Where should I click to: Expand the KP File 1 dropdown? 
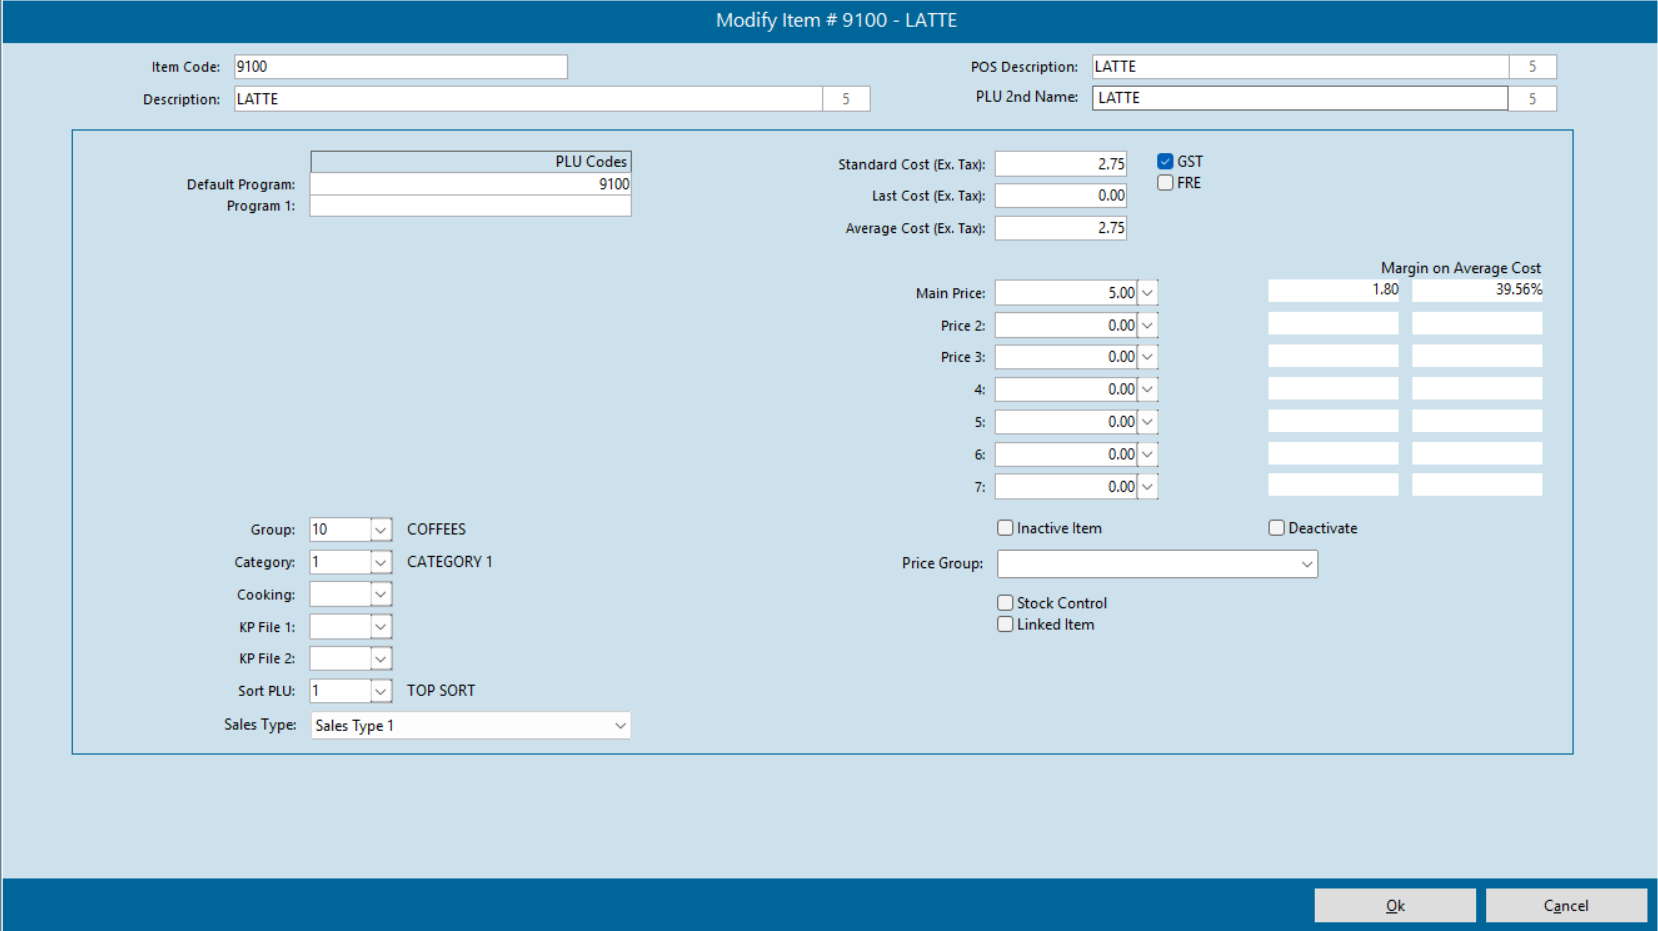(x=380, y=627)
